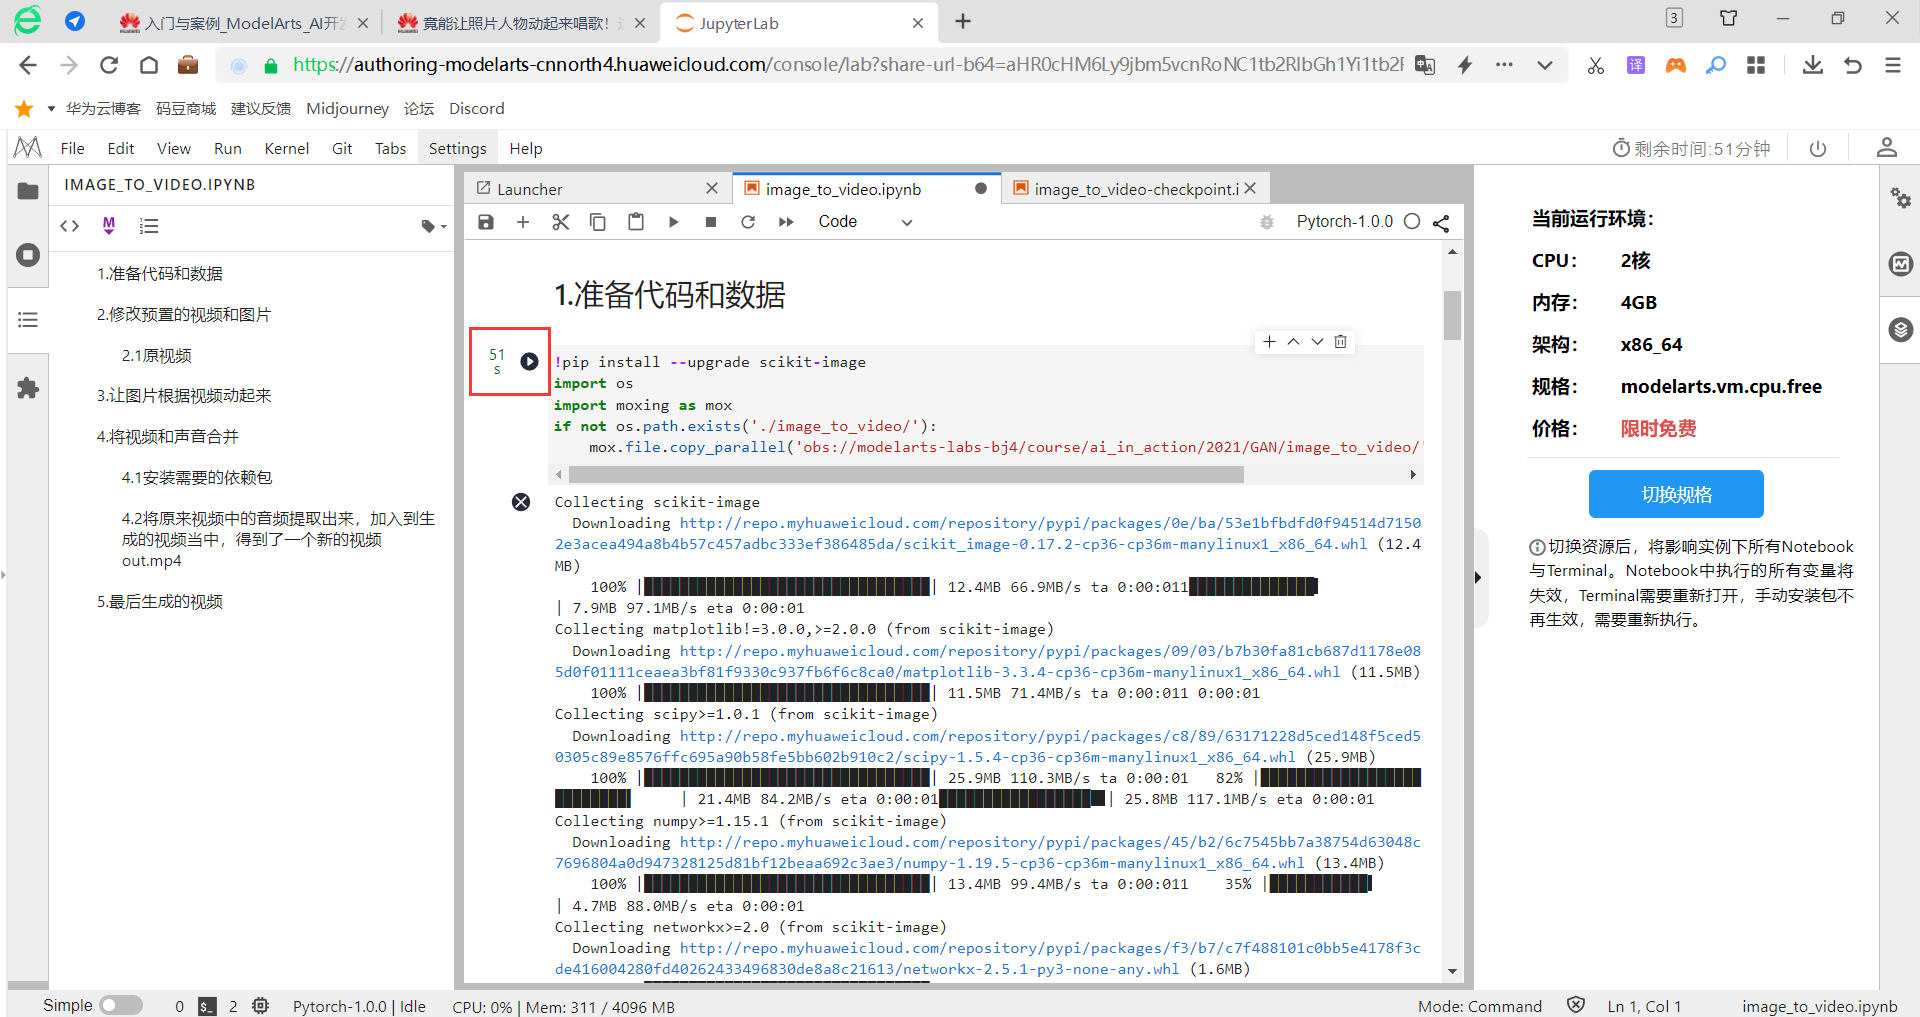Toggle code view in table of contents
Image resolution: width=1920 pixels, height=1017 pixels.
tap(70, 226)
